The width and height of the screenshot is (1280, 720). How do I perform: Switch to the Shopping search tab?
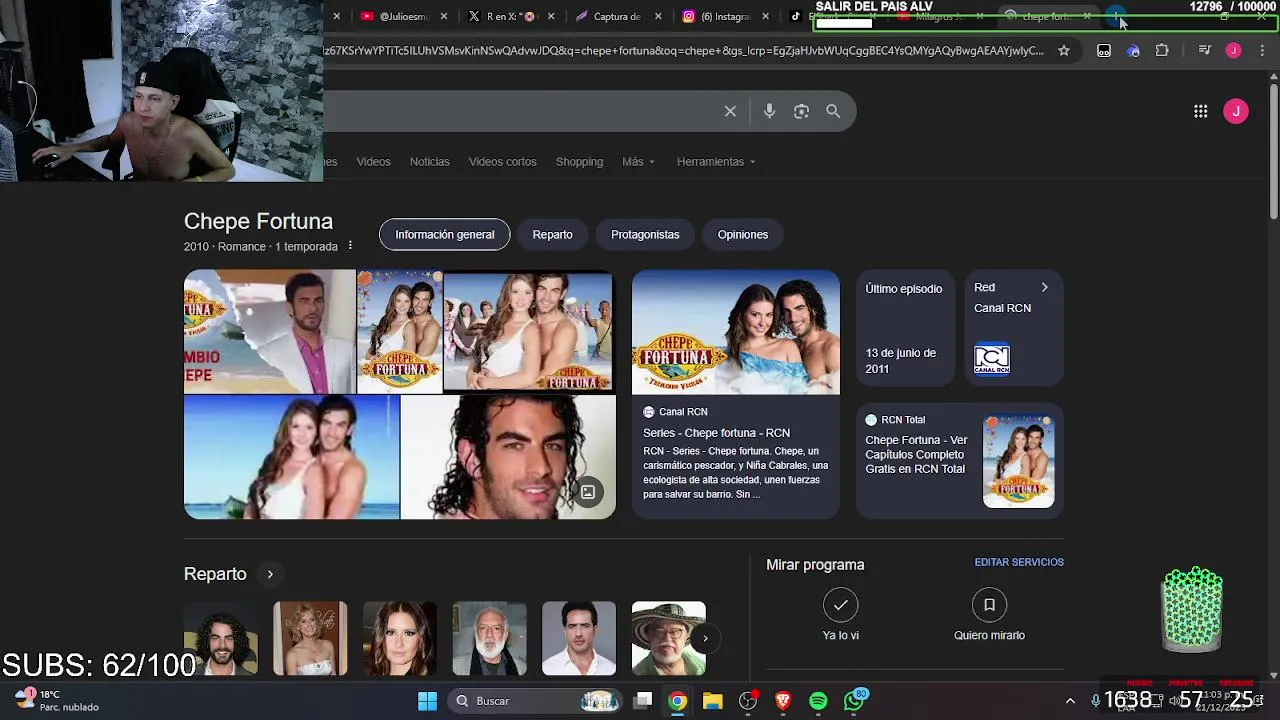tap(579, 162)
